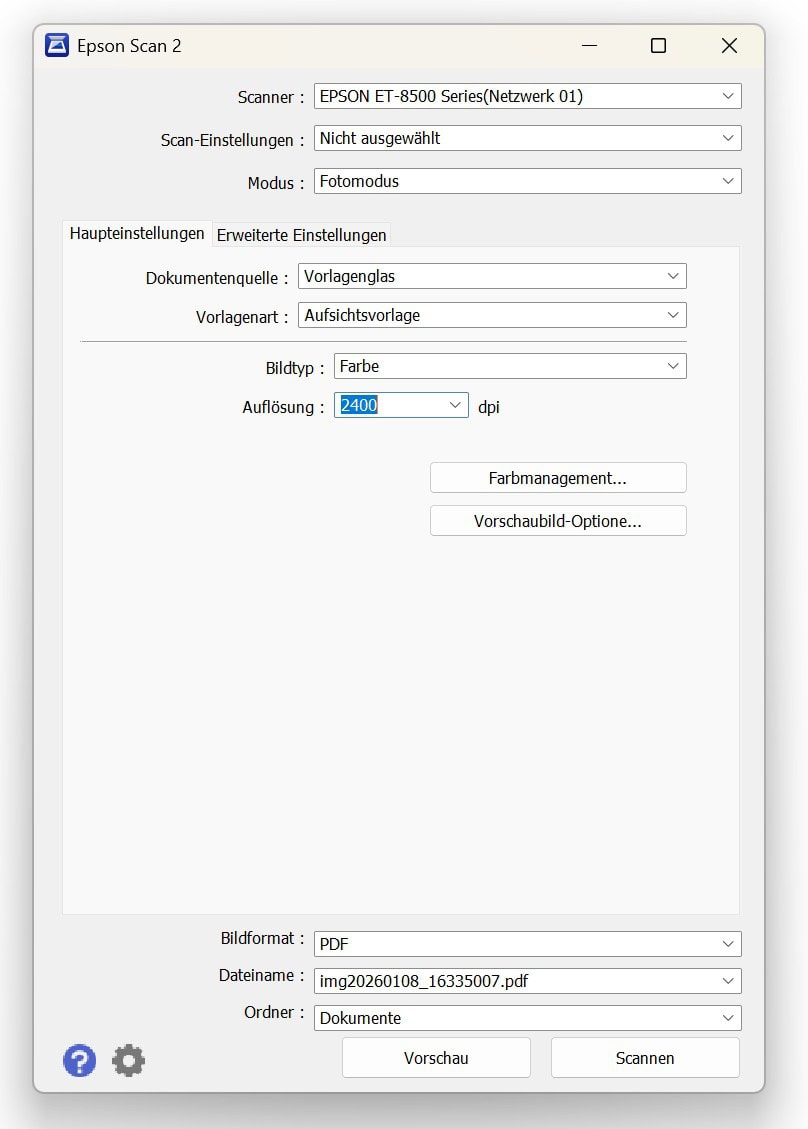The image size is (808, 1129).
Task: Minimize the Epson Scan 2 window
Action: click(x=587, y=46)
